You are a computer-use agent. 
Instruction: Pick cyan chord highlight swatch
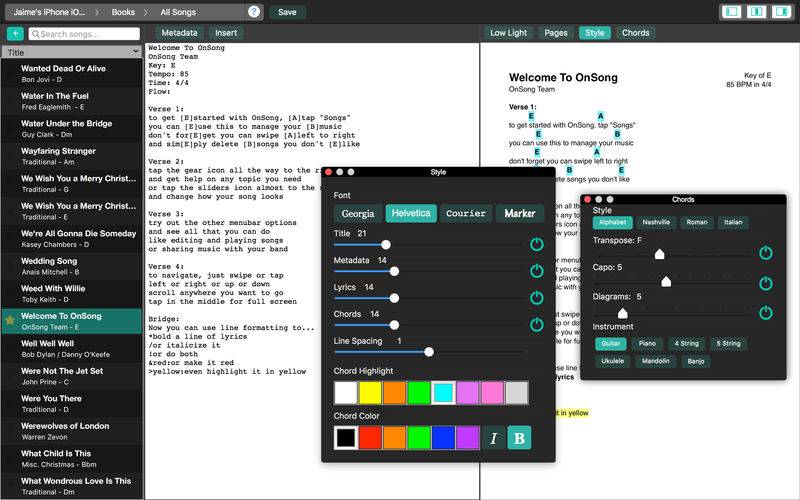click(443, 393)
